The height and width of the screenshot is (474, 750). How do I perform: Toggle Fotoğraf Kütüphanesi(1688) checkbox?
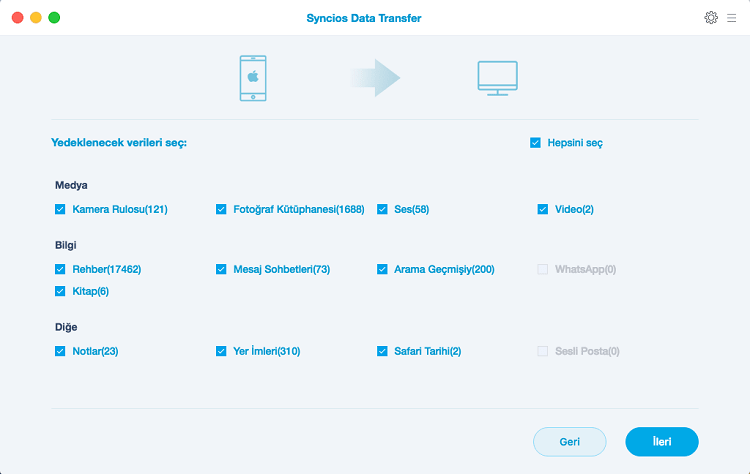pos(221,209)
